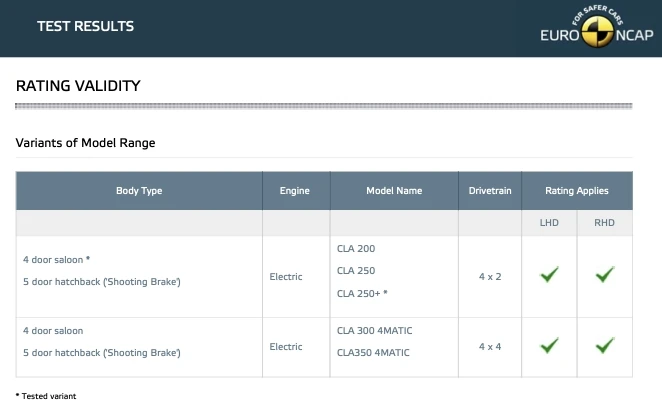Select the Body Type column header

point(139,191)
